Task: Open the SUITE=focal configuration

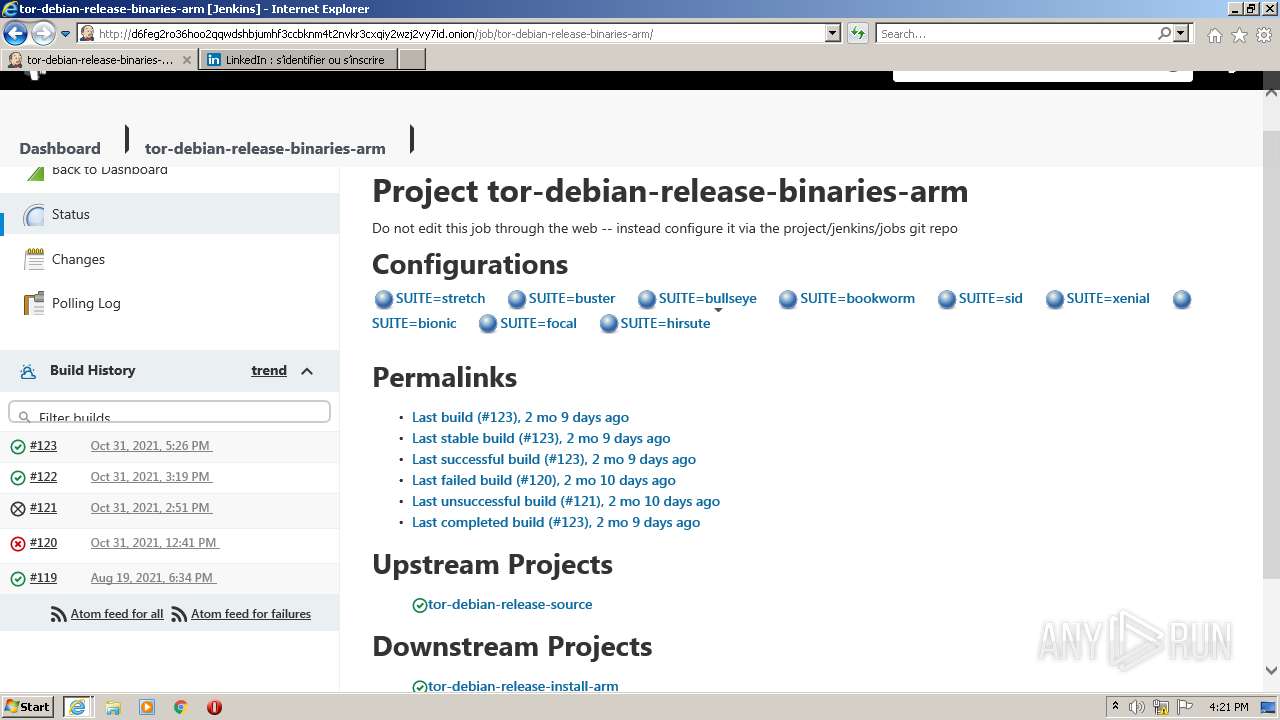Action: [538, 323]
